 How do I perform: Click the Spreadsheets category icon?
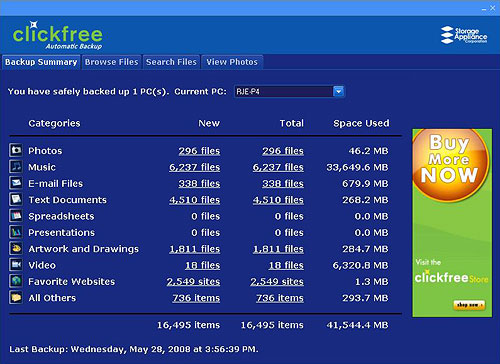[x=16, y=216]
